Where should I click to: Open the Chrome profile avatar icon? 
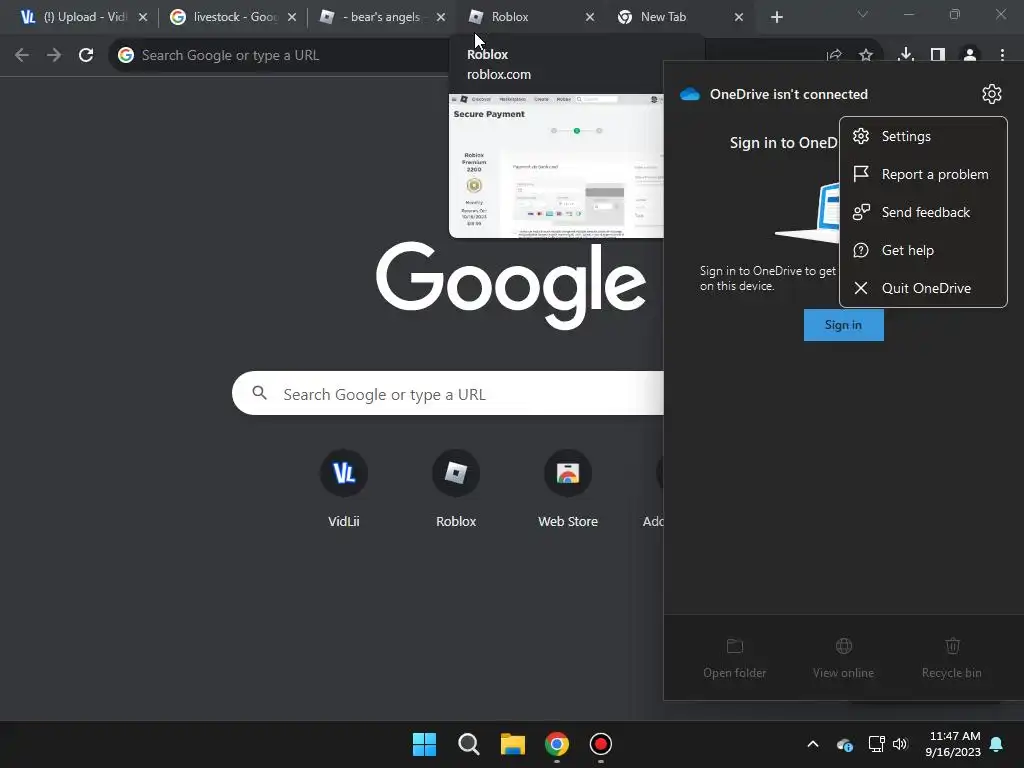click(x=970, y=55)
